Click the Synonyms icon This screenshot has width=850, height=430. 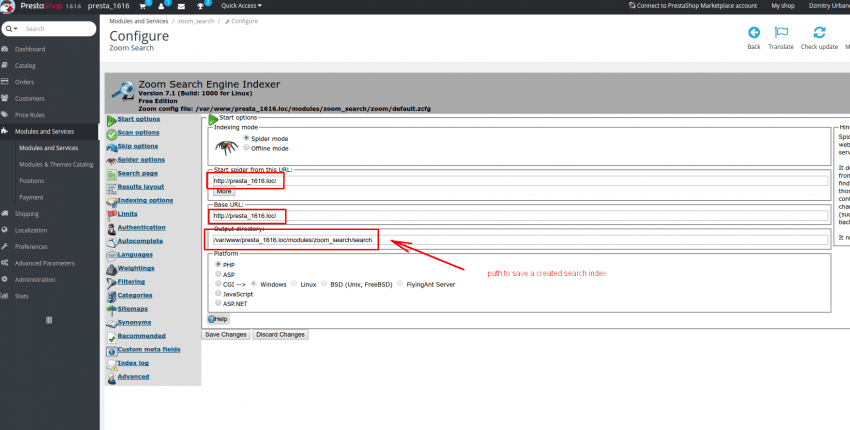112,324
